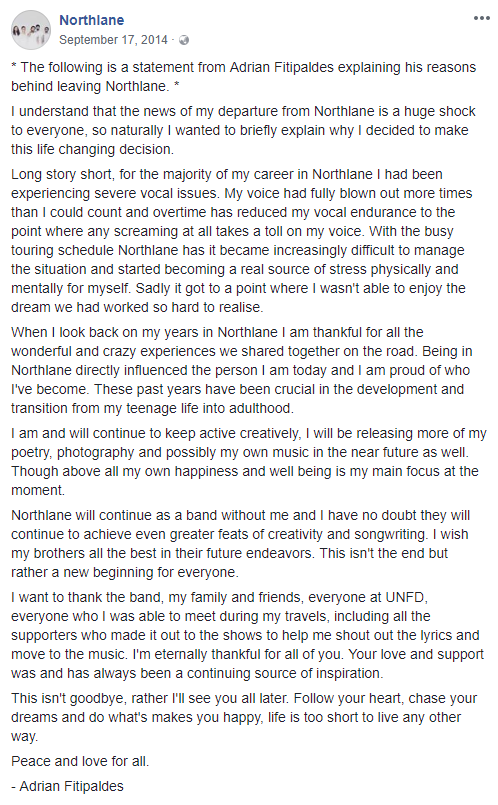Click the paragraph starting "I understand that the news"
The height and width of the screenshot is (805, 498).
click(243, 130)
